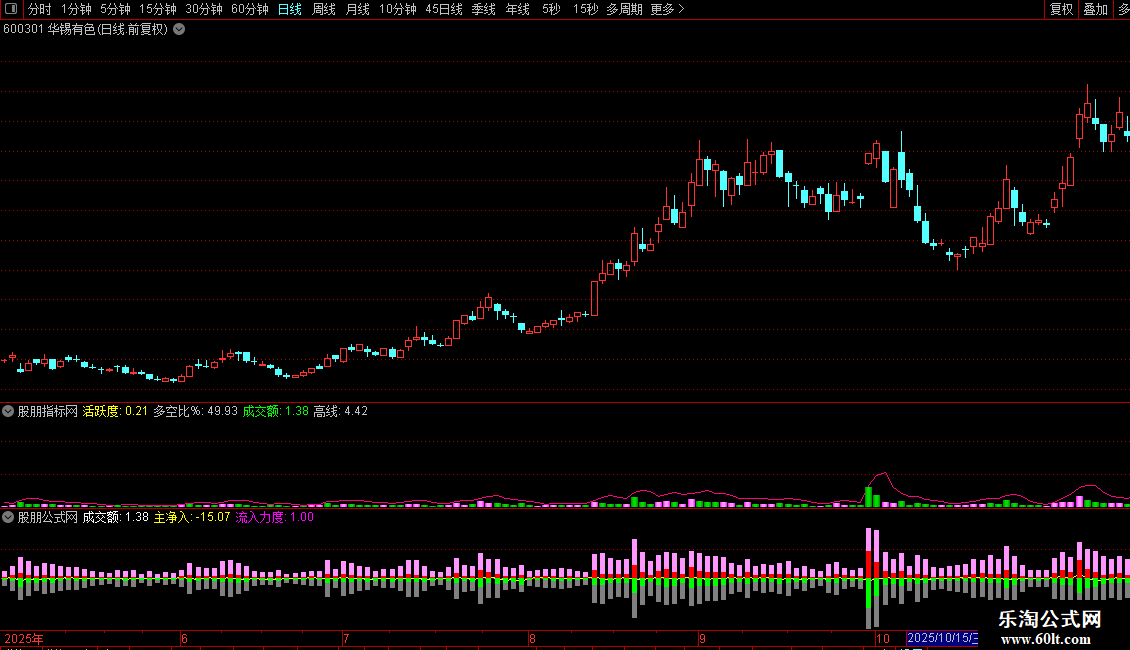Click the highlighted 2025/10/15 date label

click(x=942, y=638)
